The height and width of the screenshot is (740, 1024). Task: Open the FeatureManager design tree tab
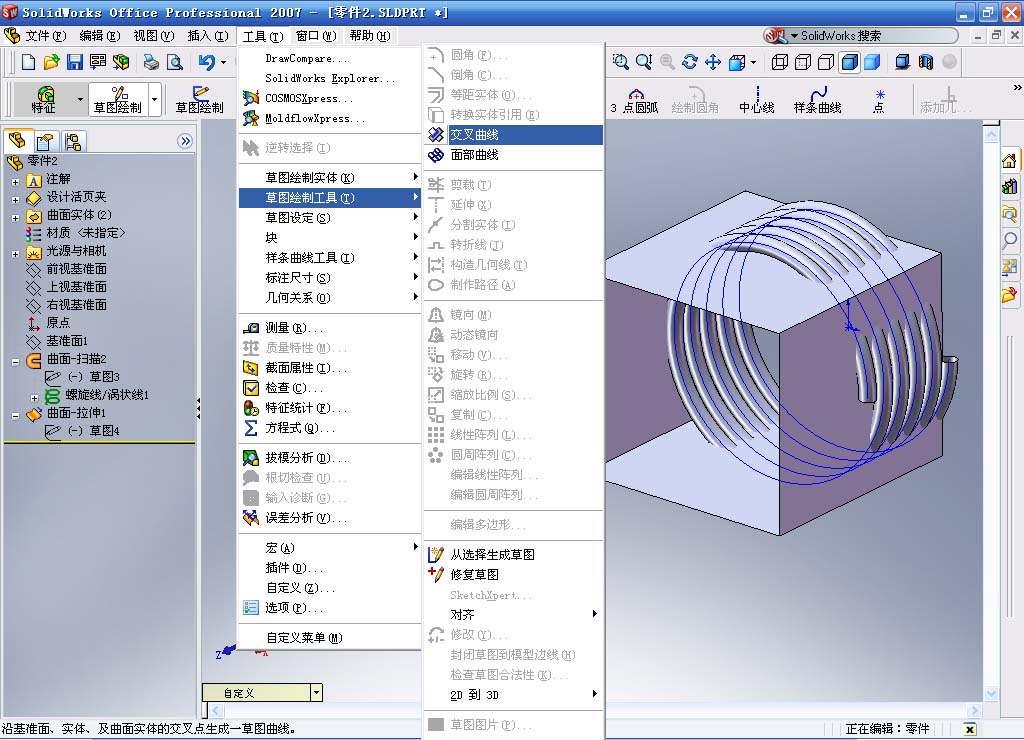click(18, 140)
